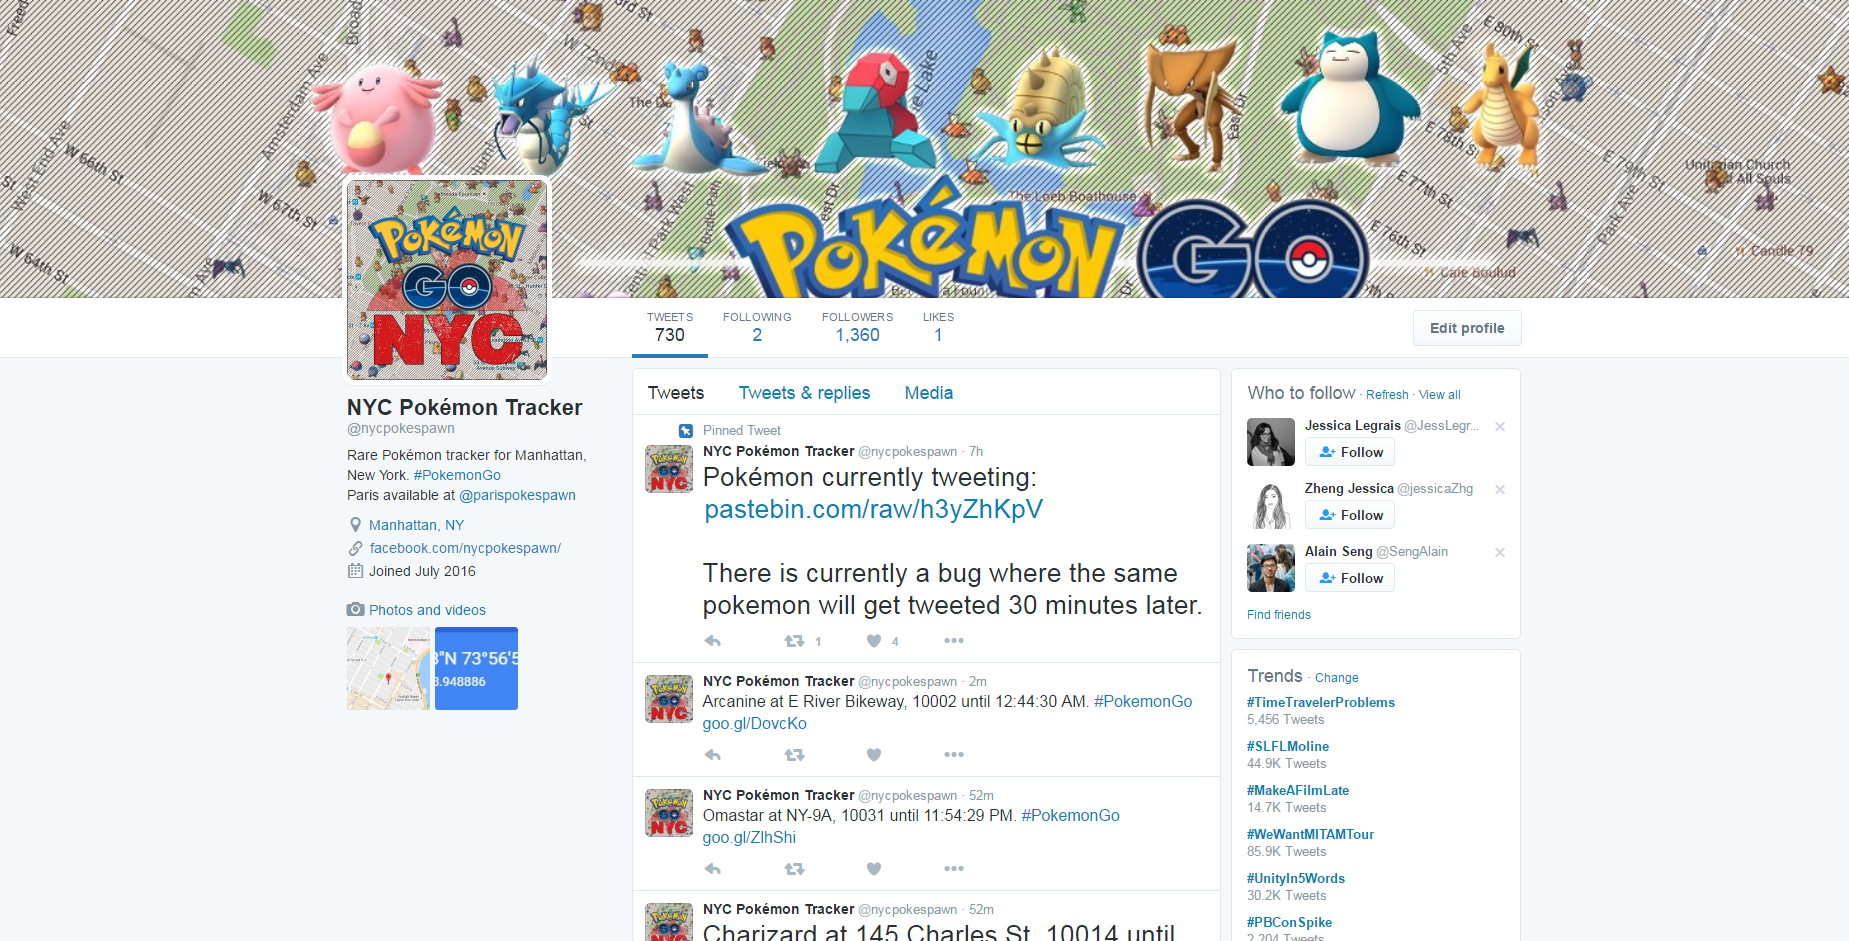The image size is (1849, 941).
Task: Like the pinned tweet heart icon
Action: pyautogui.click(x=874, y=641)
